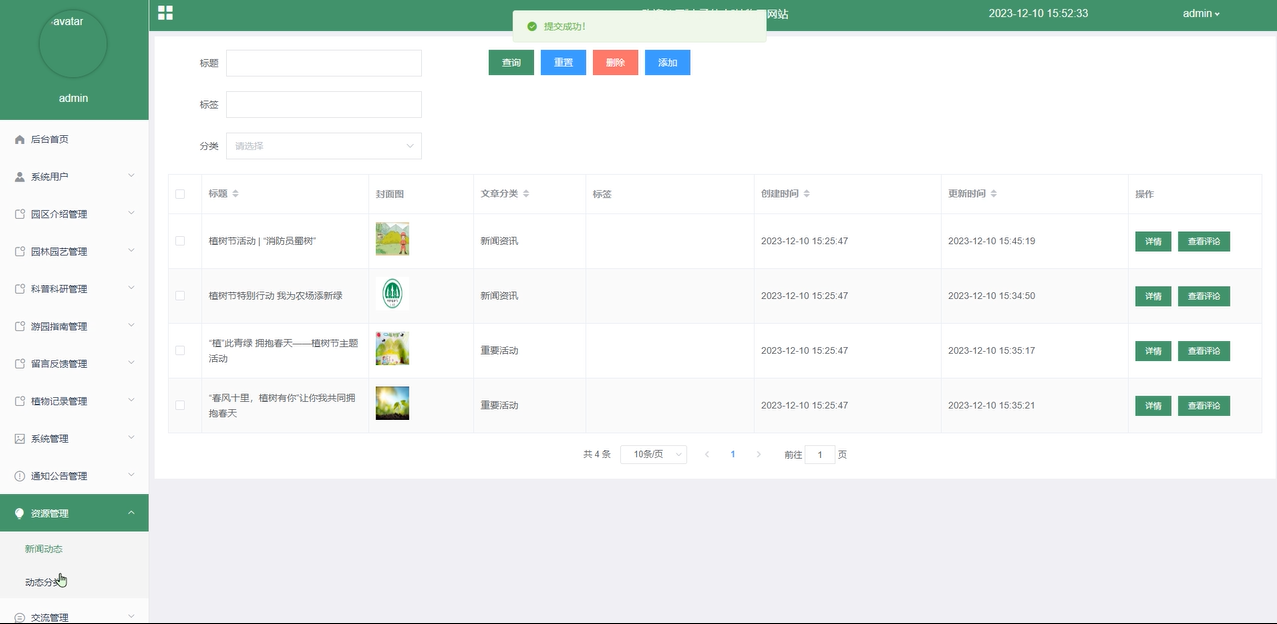Click the 园区介绍管理 menu icon
The width and height of the screenshot is (1277, 624).
pyautogui.click(x=19, y=214)
